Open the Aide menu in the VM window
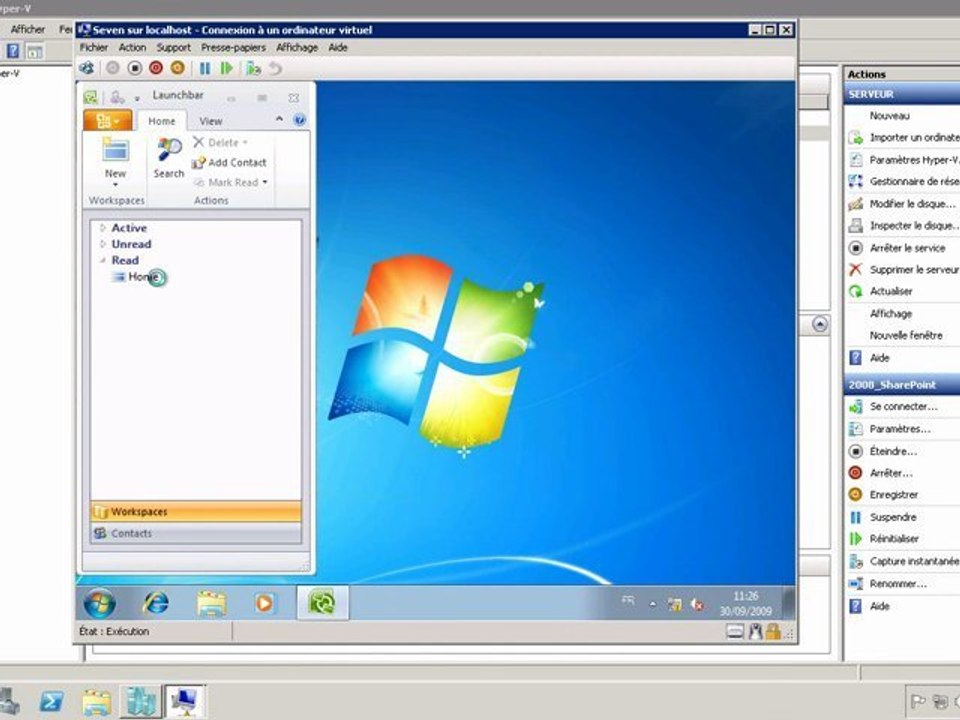960x720 pixels. pyautogui.click(x=338, y=47)
